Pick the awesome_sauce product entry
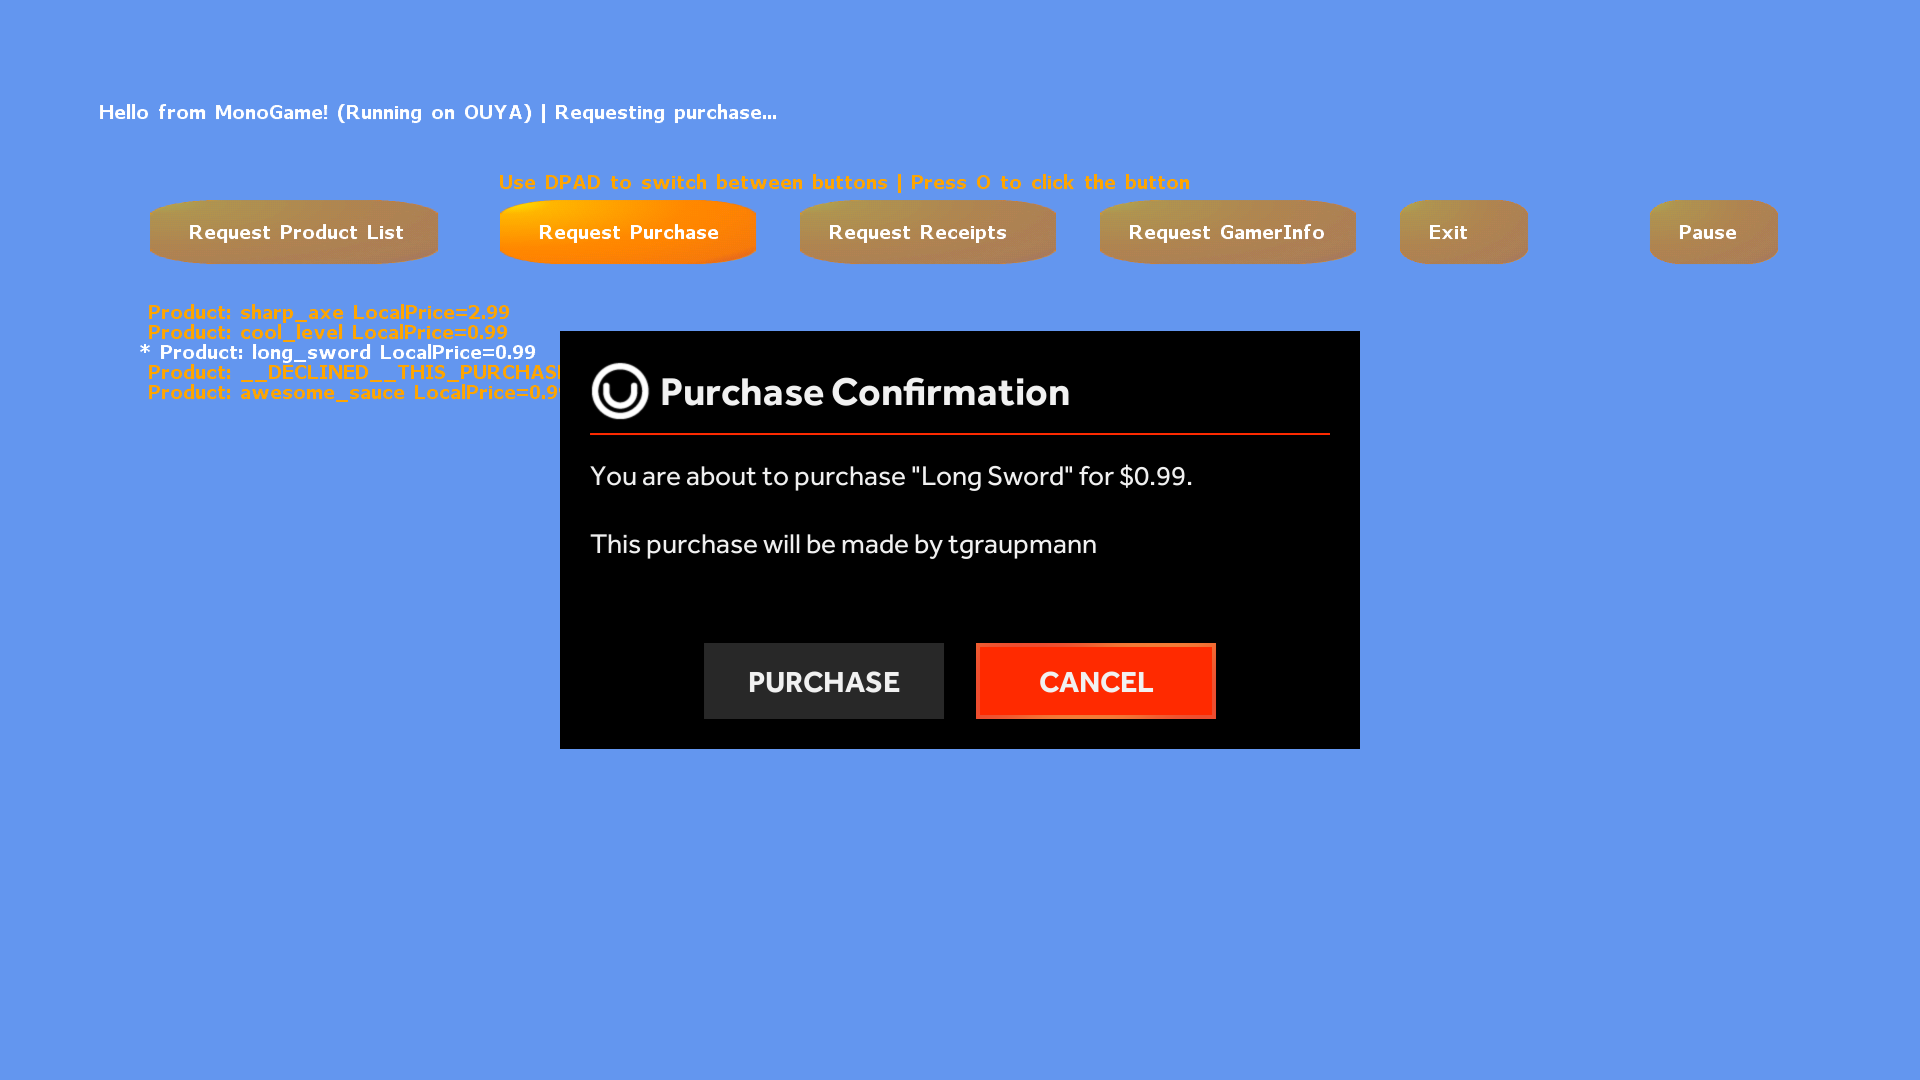This screenshot has height=1080, width=1920. (x=352, y=392)
